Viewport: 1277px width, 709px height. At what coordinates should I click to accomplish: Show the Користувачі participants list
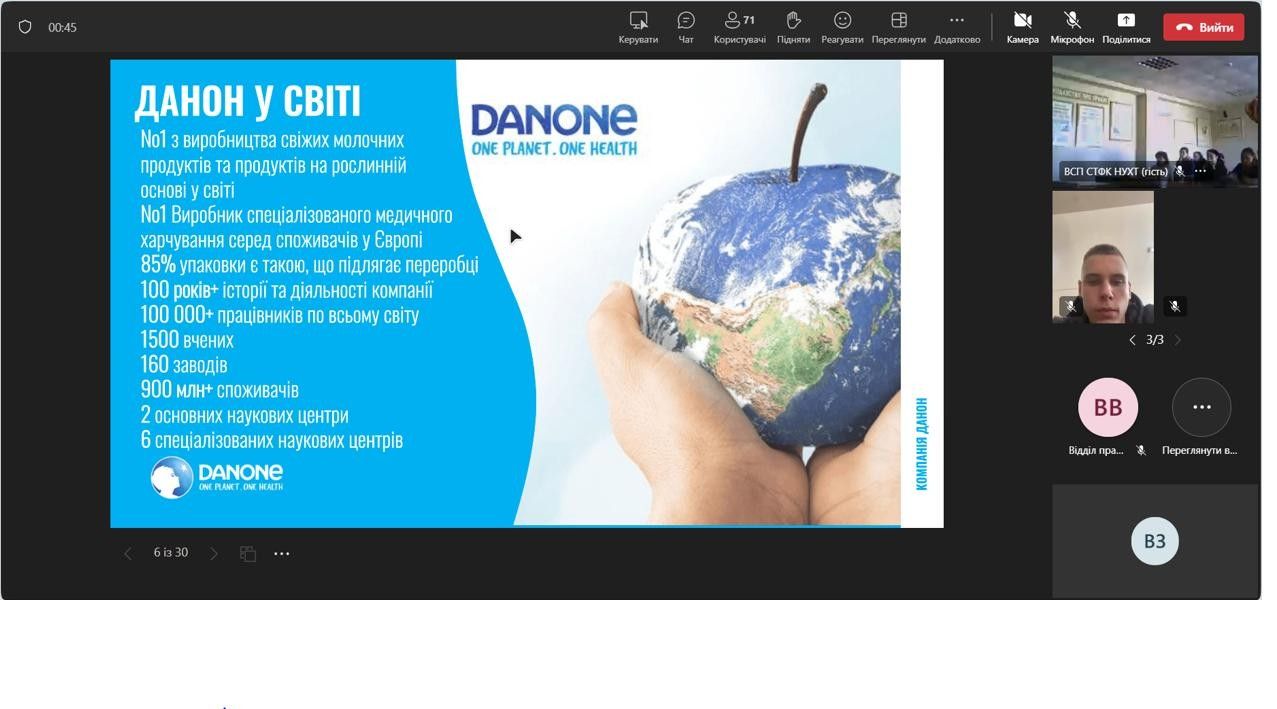click(x=740, y=27)
